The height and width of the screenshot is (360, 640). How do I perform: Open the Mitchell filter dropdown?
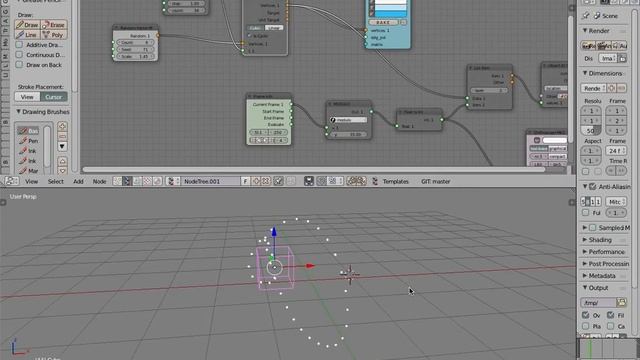coord(616,202)
